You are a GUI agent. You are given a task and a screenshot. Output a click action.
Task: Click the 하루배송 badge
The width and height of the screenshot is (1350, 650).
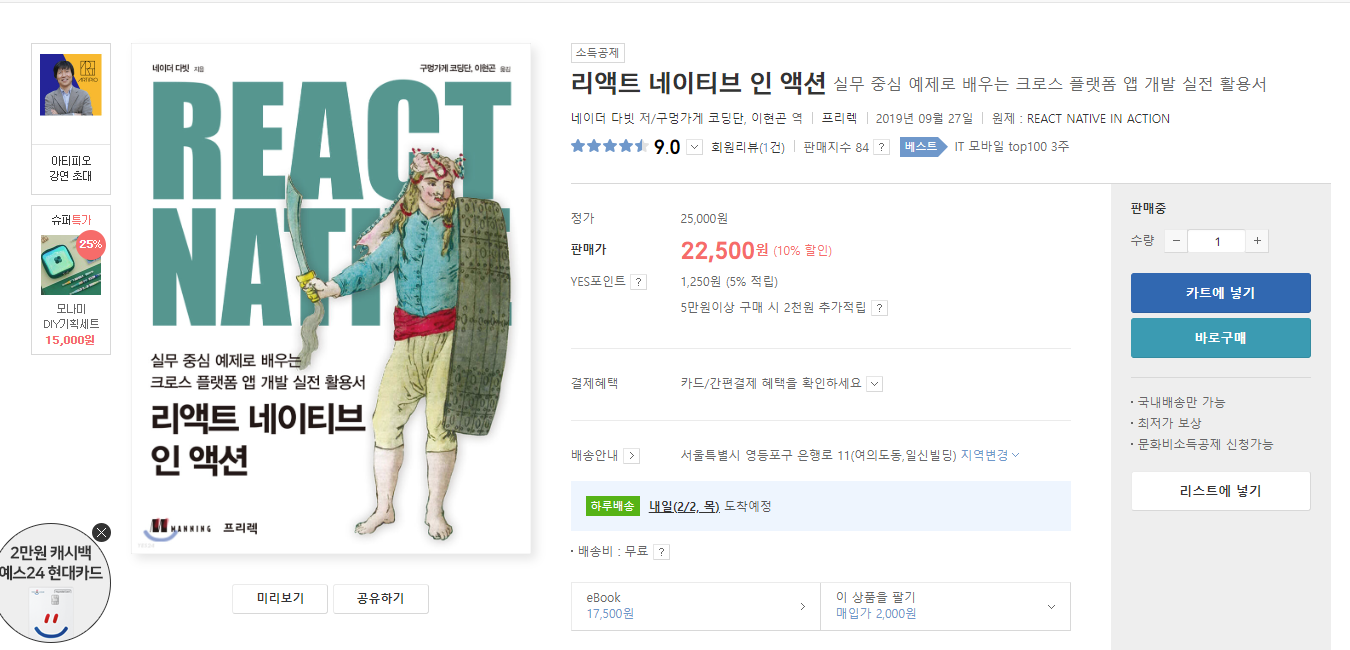click(x=612, y=506)
